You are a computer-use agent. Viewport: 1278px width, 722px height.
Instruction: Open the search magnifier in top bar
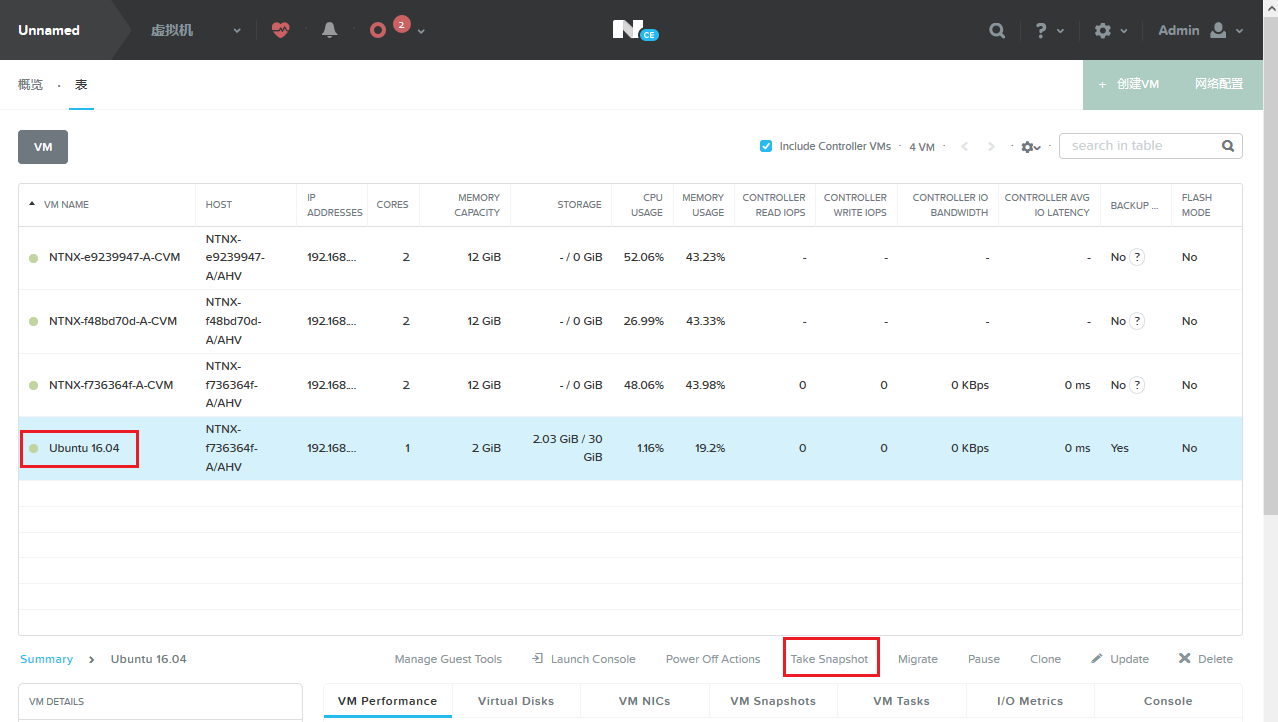[997, 30]
